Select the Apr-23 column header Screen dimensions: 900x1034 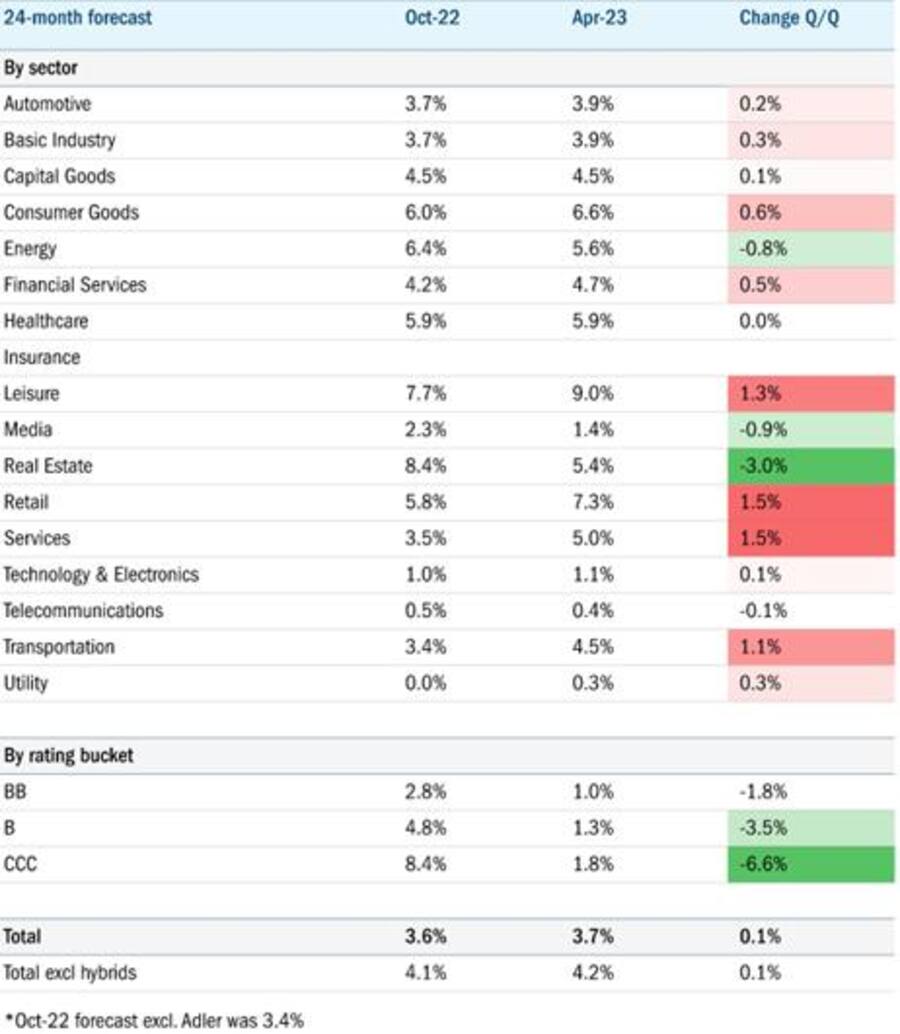(x=599, y=17)
